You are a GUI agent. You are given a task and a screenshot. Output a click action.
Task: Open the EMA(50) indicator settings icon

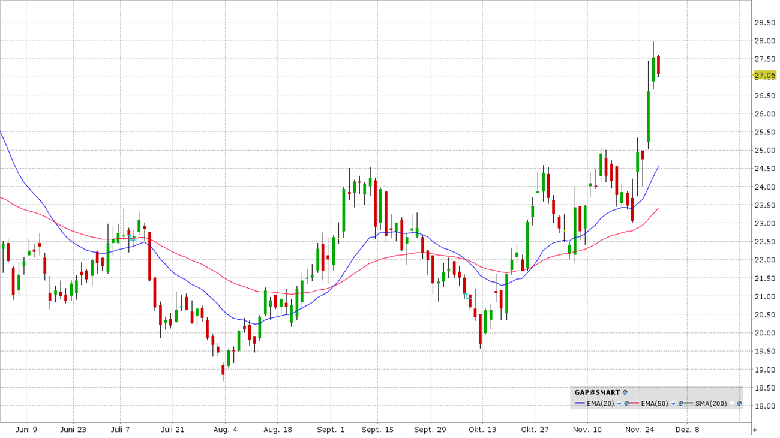pyautogui.click(x=681, y=404)
